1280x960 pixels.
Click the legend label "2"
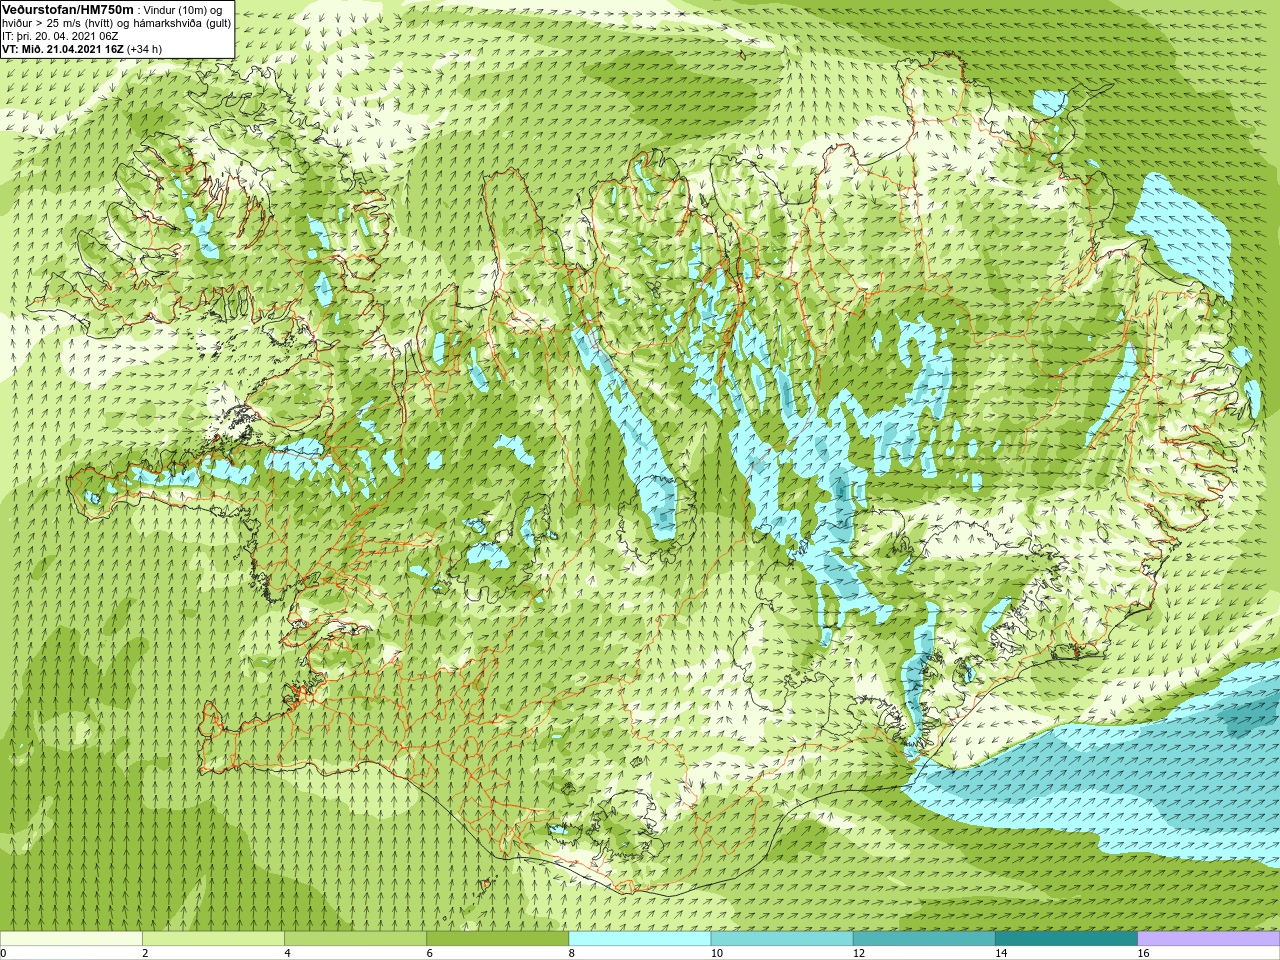click(145, 953)
